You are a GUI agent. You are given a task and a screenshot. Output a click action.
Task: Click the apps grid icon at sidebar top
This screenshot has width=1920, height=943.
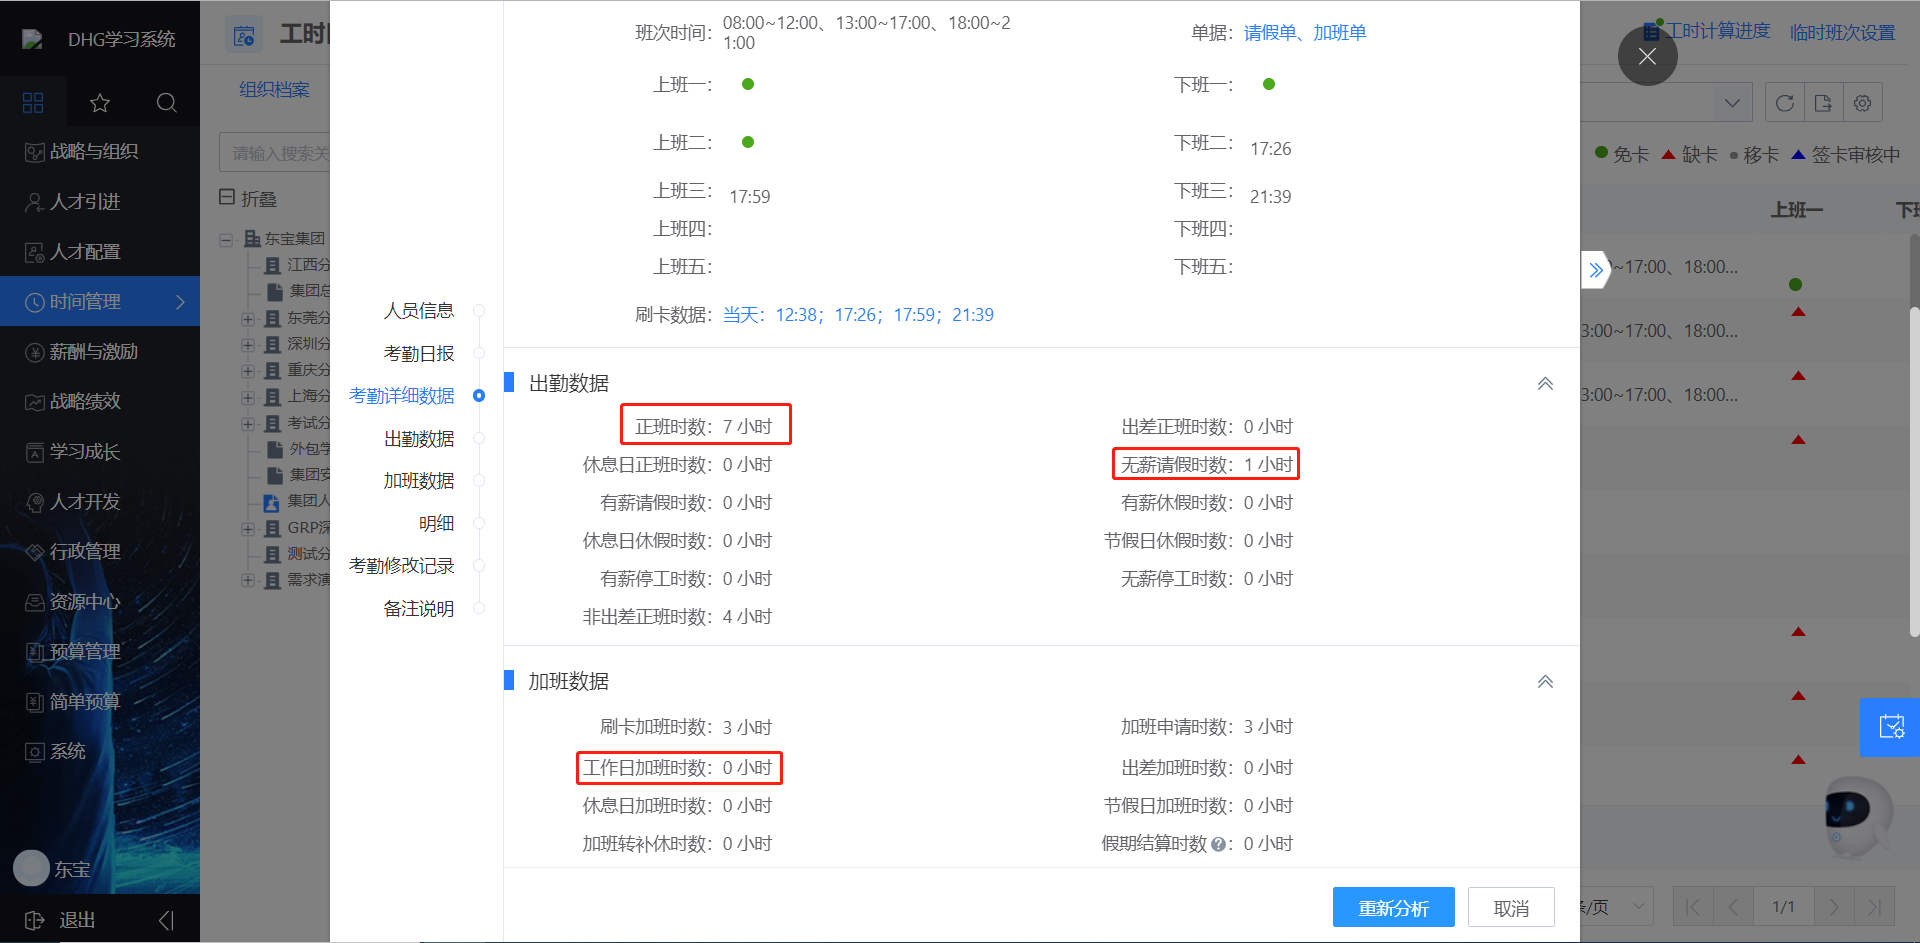(32, 102)
